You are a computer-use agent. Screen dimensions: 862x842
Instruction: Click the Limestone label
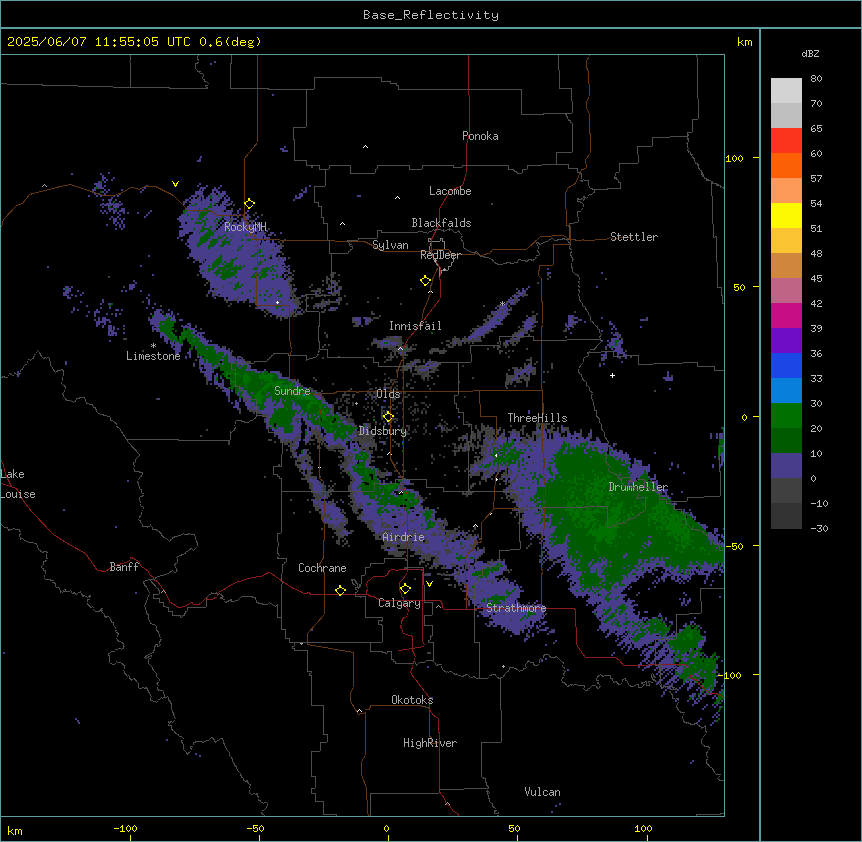point(153,356)
